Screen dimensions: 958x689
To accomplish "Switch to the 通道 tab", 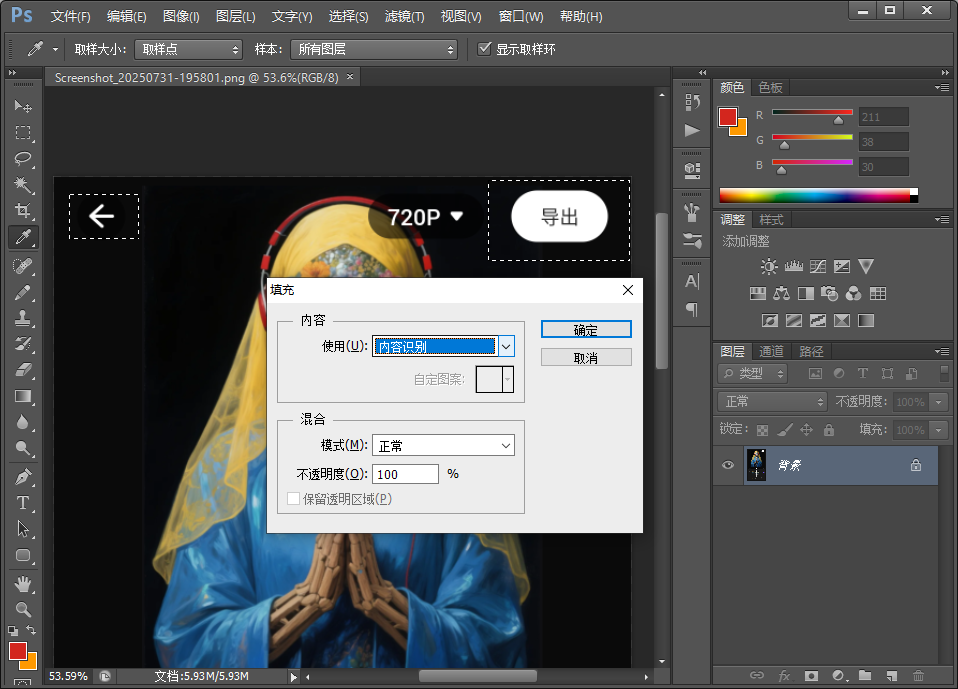I will (771, 351).
